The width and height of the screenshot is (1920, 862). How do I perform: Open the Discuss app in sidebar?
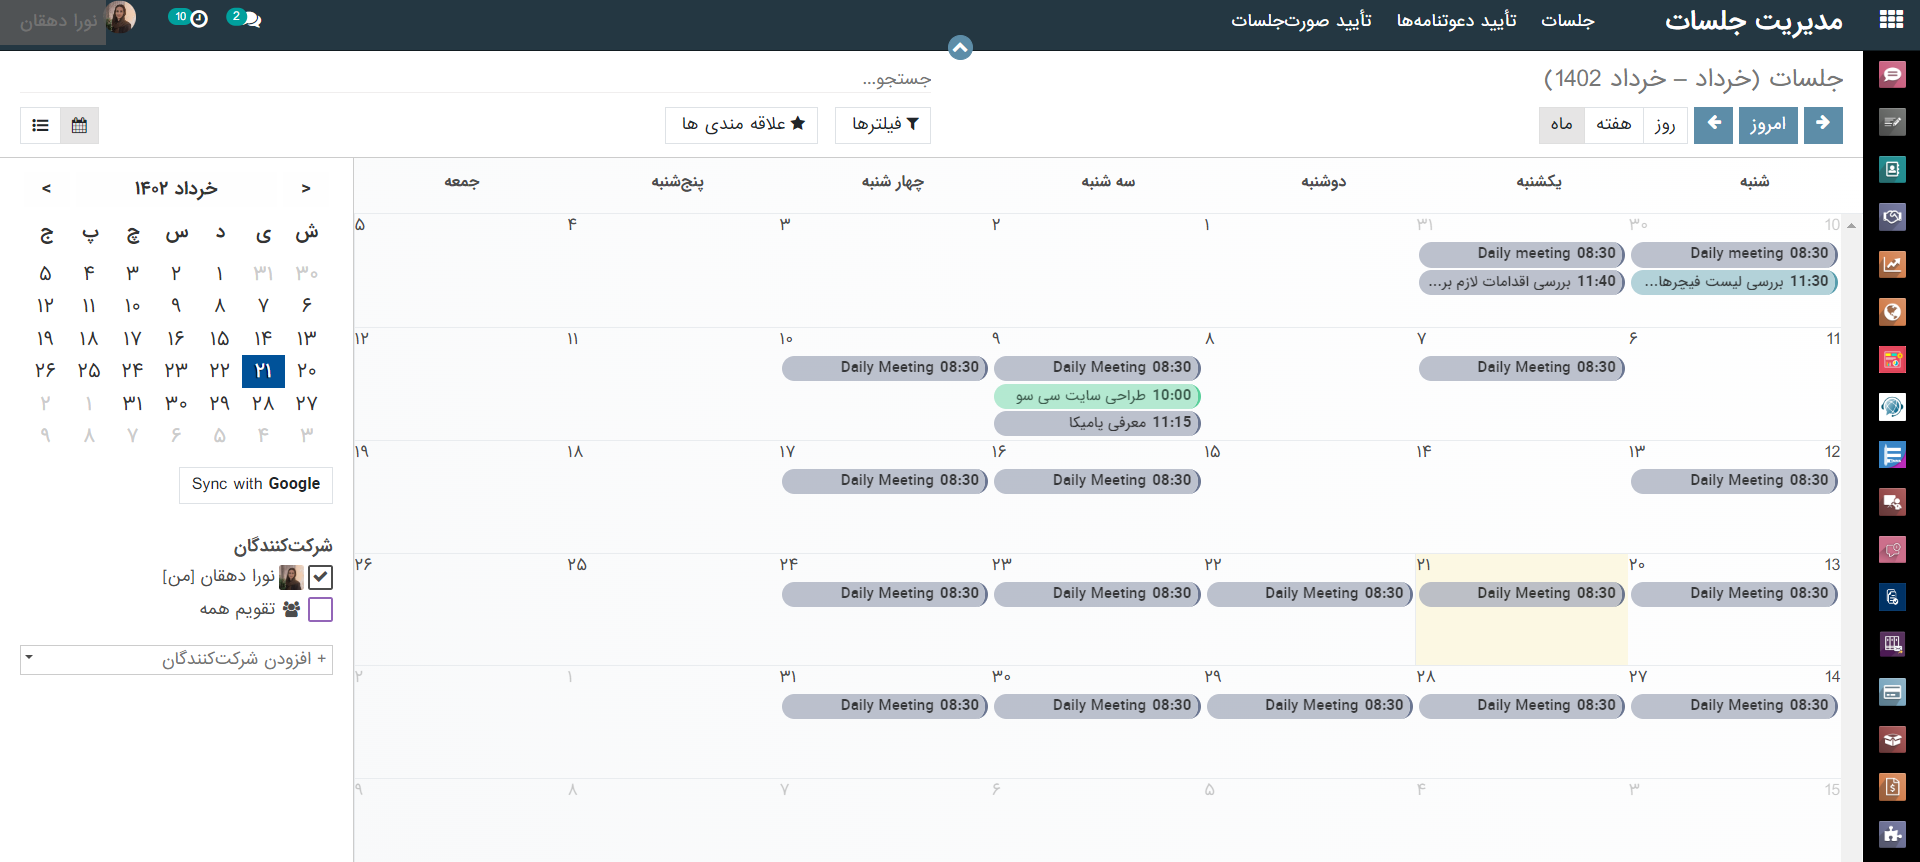1892,74
